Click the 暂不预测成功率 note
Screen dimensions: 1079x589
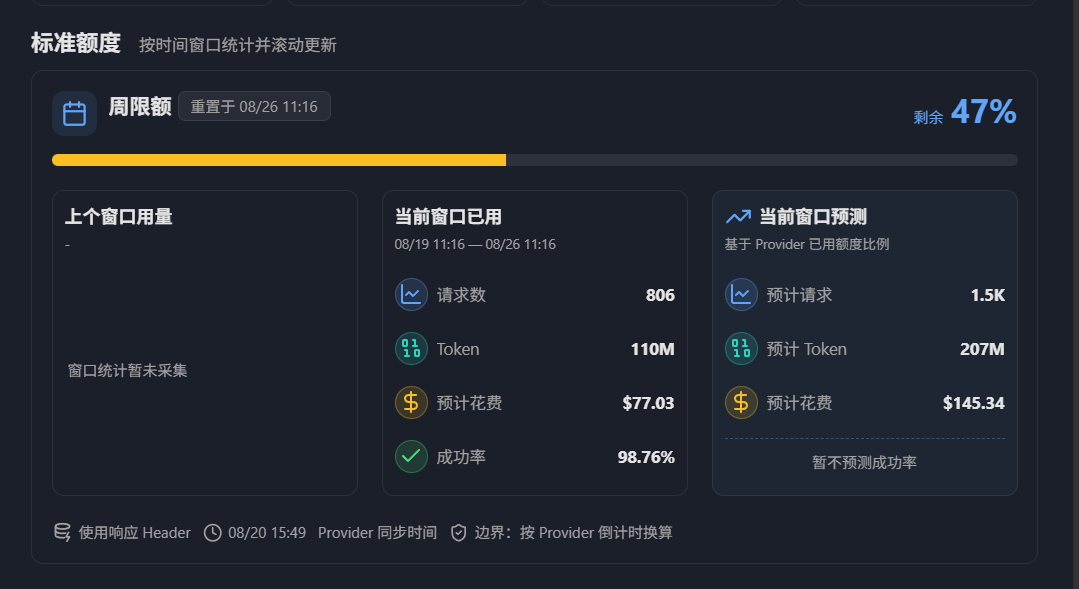click(864, 462)
